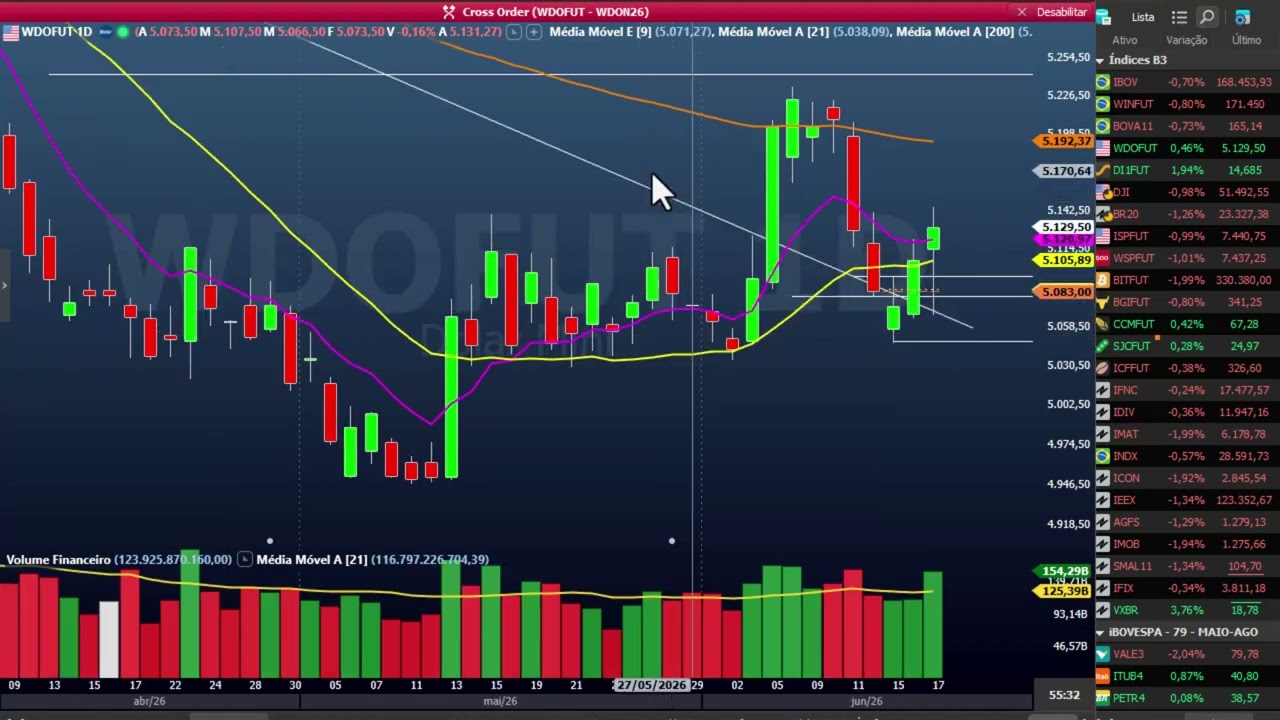1280x720 pixels.
Task: Click the ISPFUT row US flag icon
Action: click(1102, 236)
